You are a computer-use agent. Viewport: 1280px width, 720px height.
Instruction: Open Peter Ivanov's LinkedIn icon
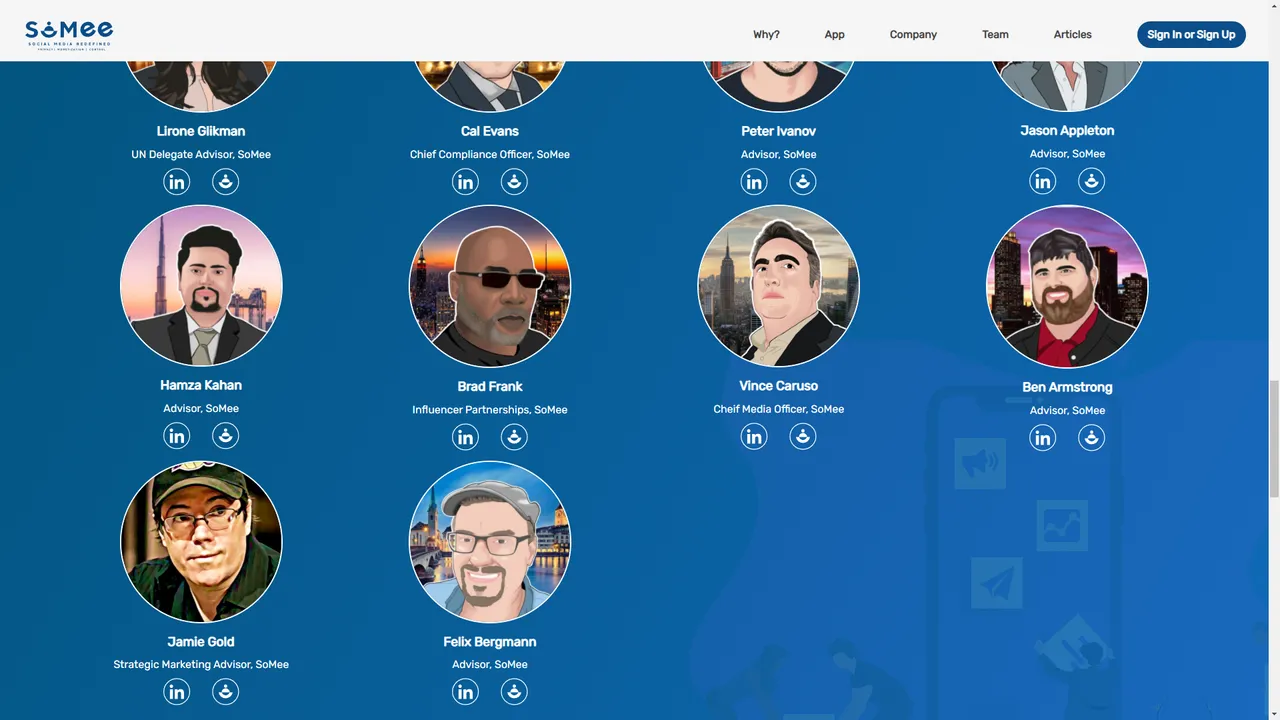754,182
